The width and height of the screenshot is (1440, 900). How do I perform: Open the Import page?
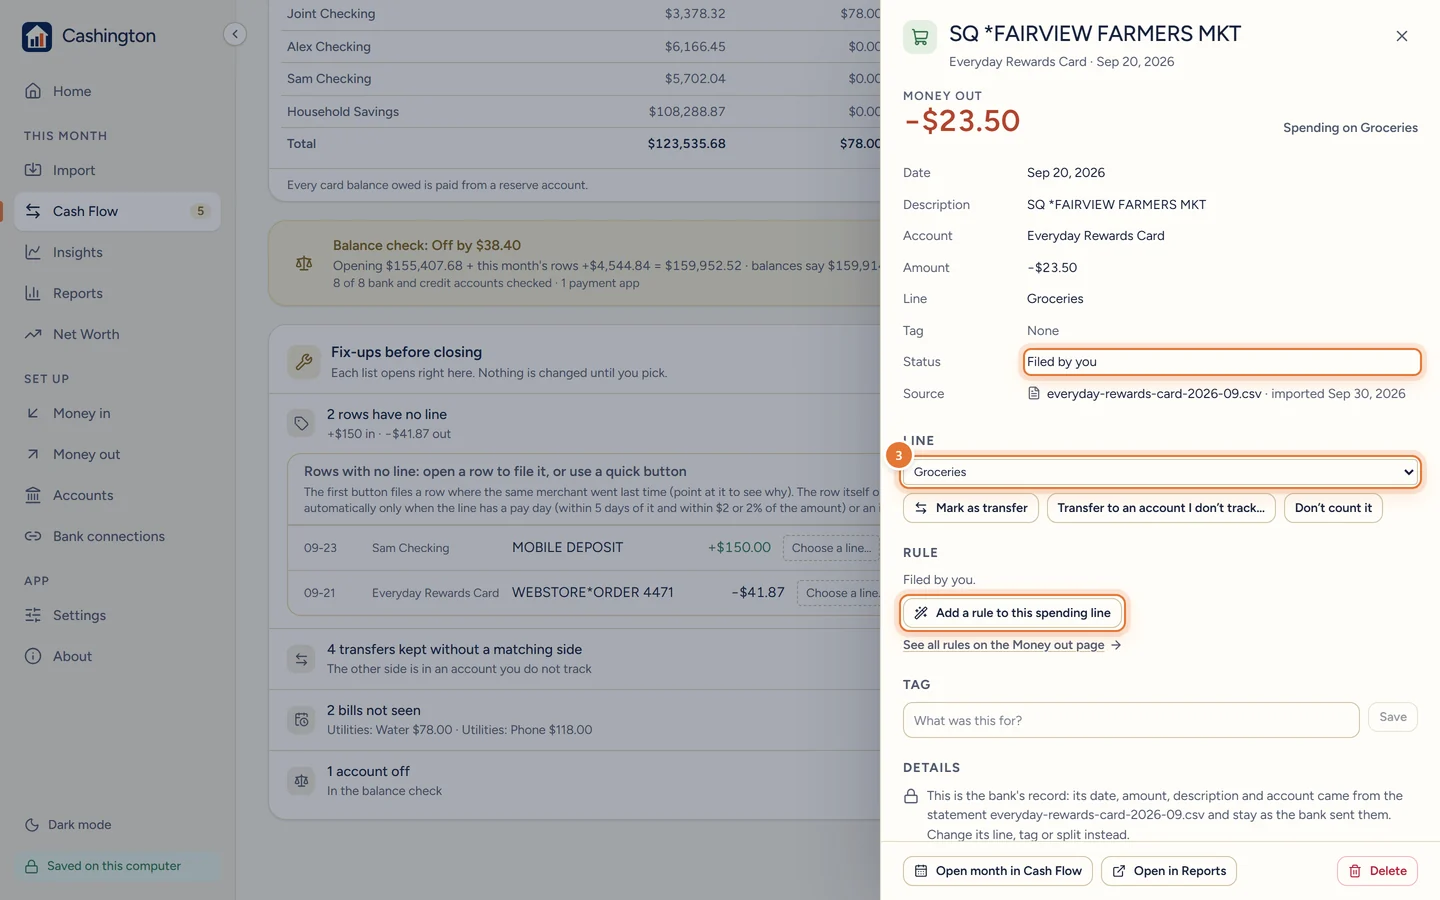(x=117, y=170)
